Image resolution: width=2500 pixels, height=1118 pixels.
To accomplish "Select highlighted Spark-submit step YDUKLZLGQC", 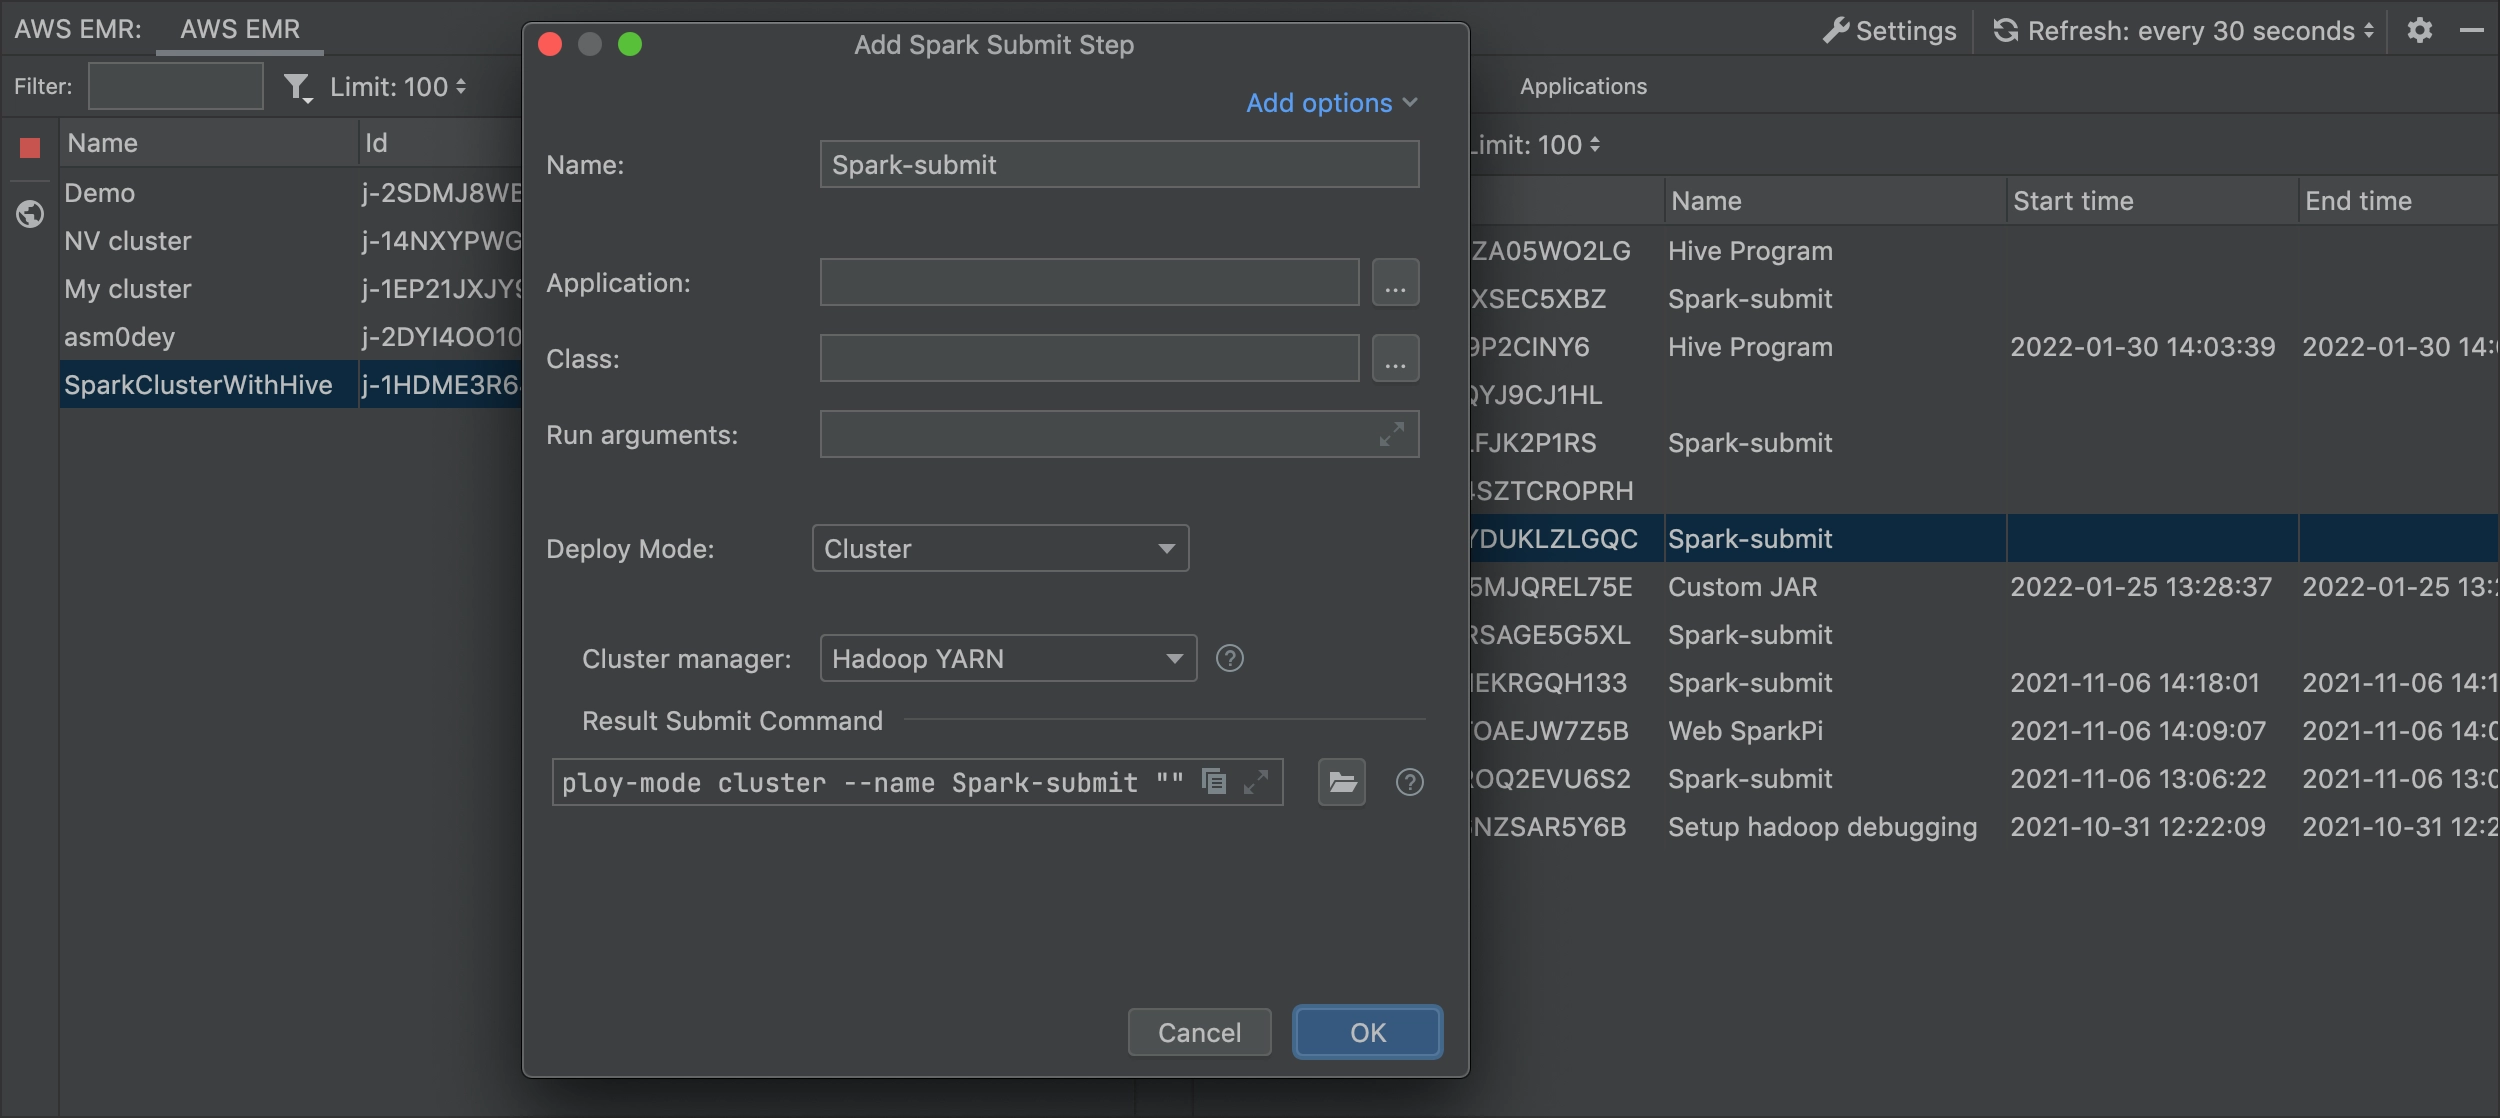I will [1984, 539].
